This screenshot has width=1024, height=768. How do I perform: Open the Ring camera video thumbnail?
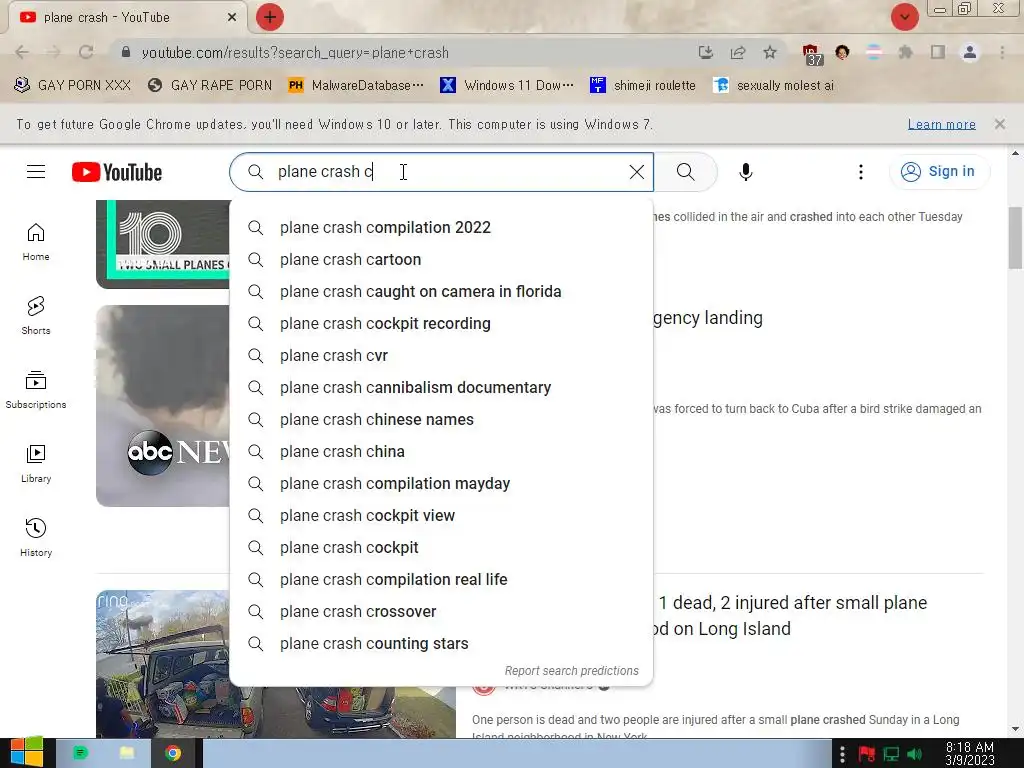[163, 664]
